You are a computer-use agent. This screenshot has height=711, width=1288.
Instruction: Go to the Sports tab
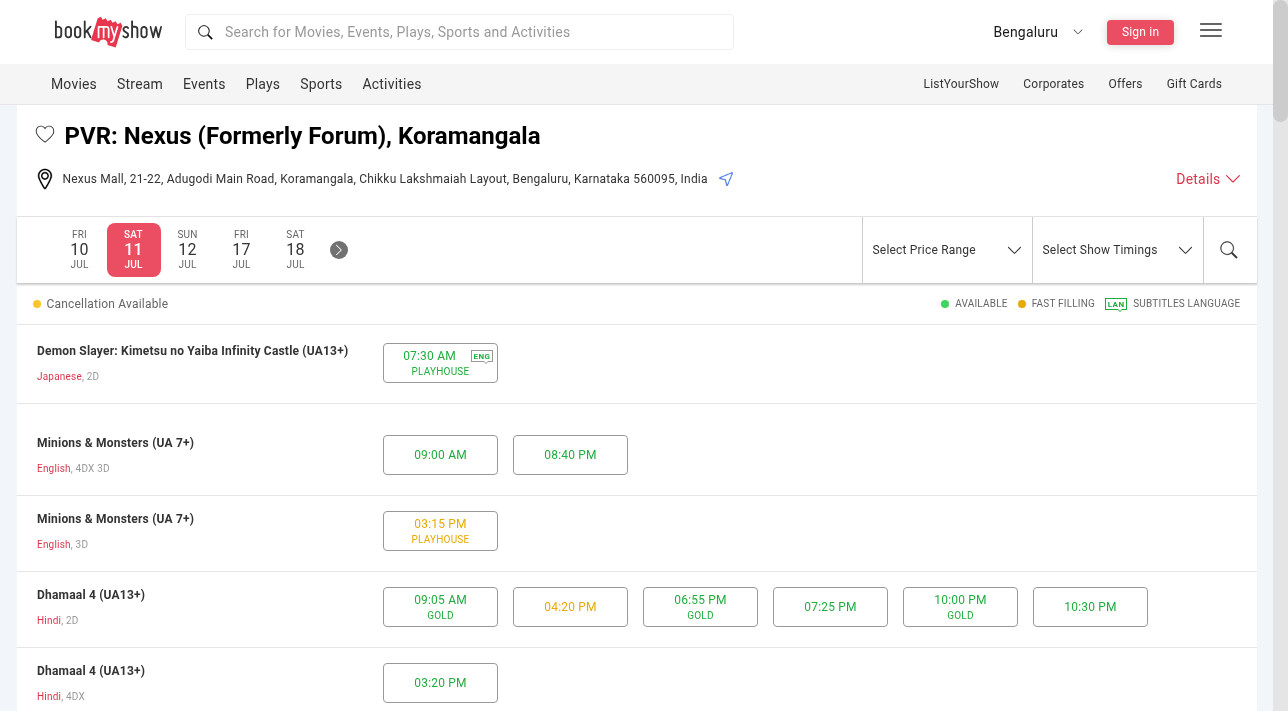[321, 84]
